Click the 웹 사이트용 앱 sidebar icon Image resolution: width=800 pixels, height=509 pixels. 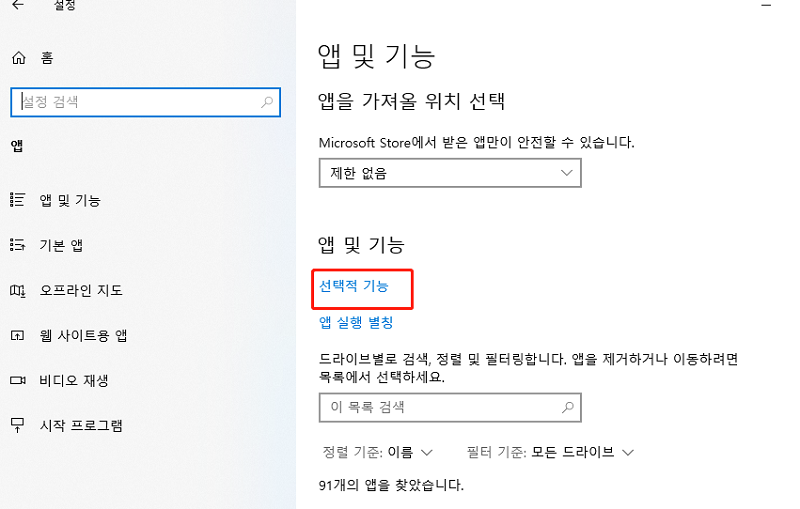click(x=17, y=335)
